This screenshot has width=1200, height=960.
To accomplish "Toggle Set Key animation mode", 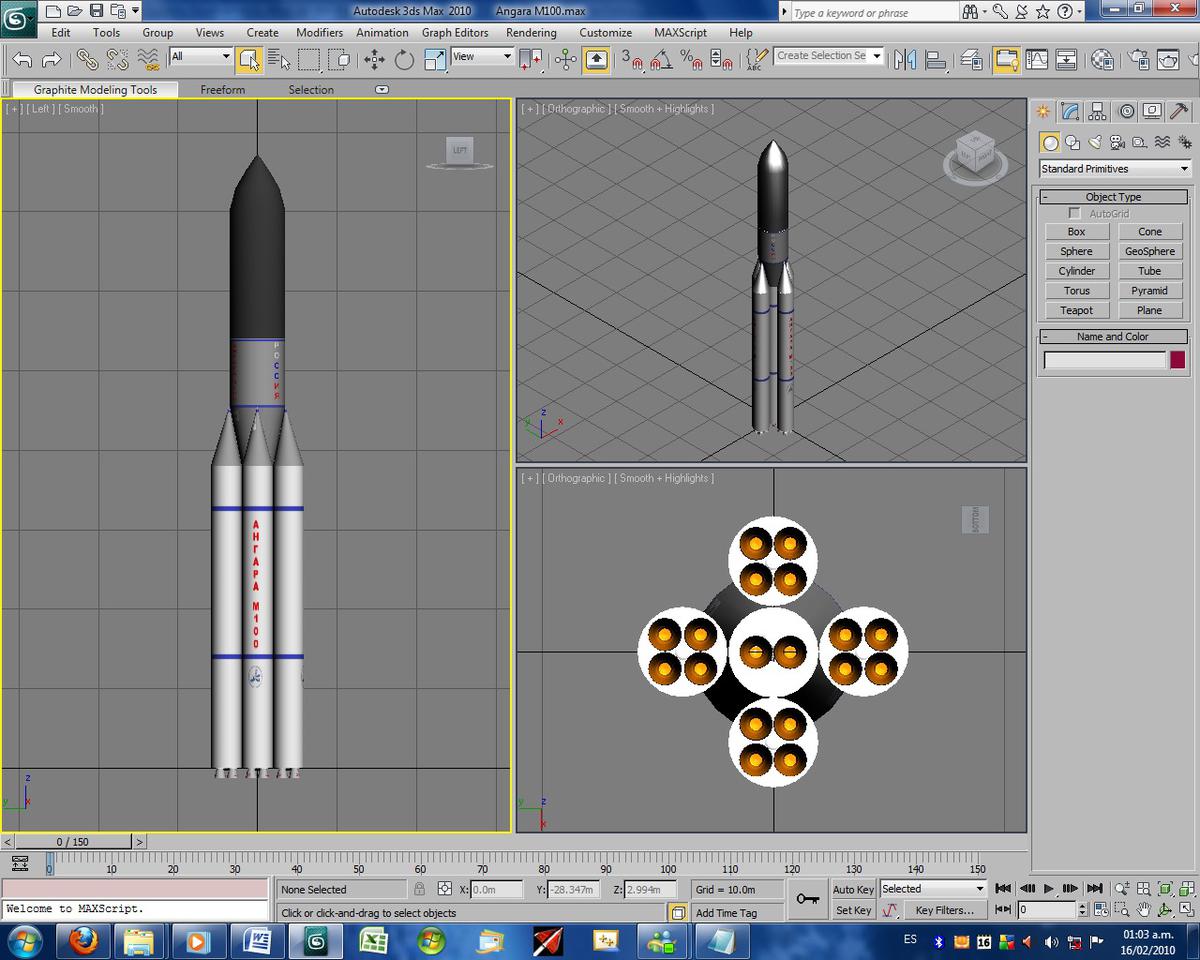I will (x=853, y=910).
